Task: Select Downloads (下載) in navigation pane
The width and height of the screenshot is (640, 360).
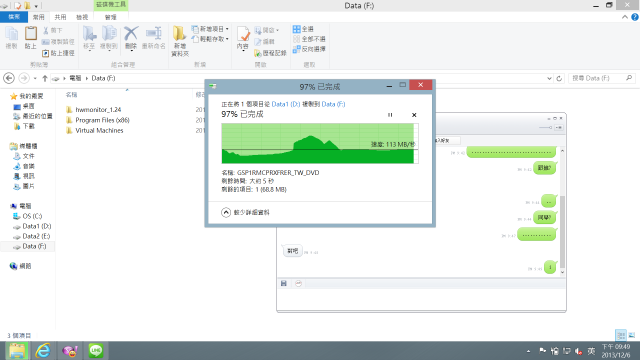Action: [x=29, y=127]
